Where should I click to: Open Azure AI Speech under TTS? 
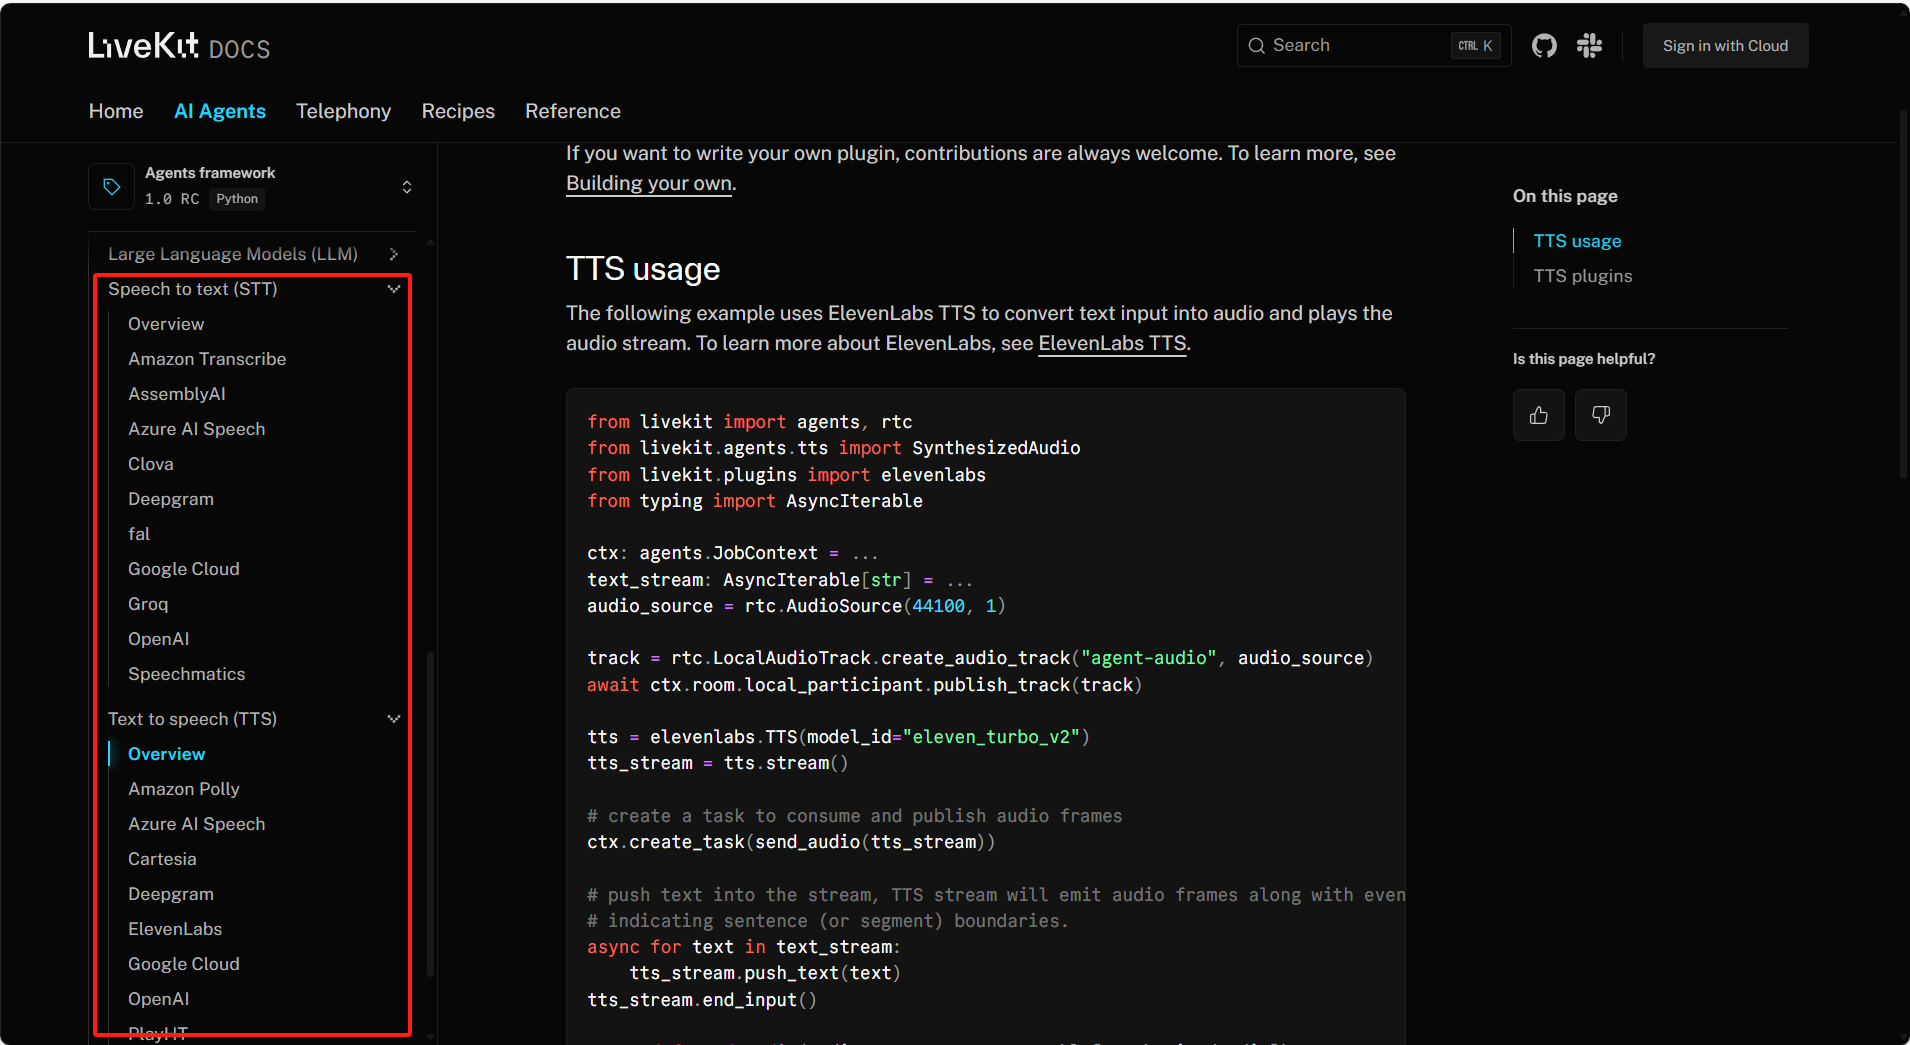[x=197, y=824]
